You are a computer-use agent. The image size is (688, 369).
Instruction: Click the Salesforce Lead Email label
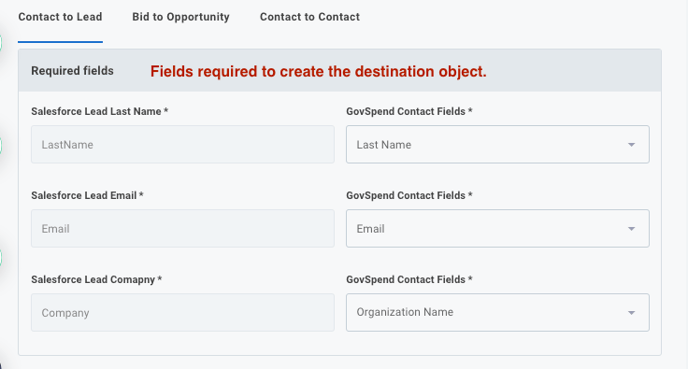point(87,196)
